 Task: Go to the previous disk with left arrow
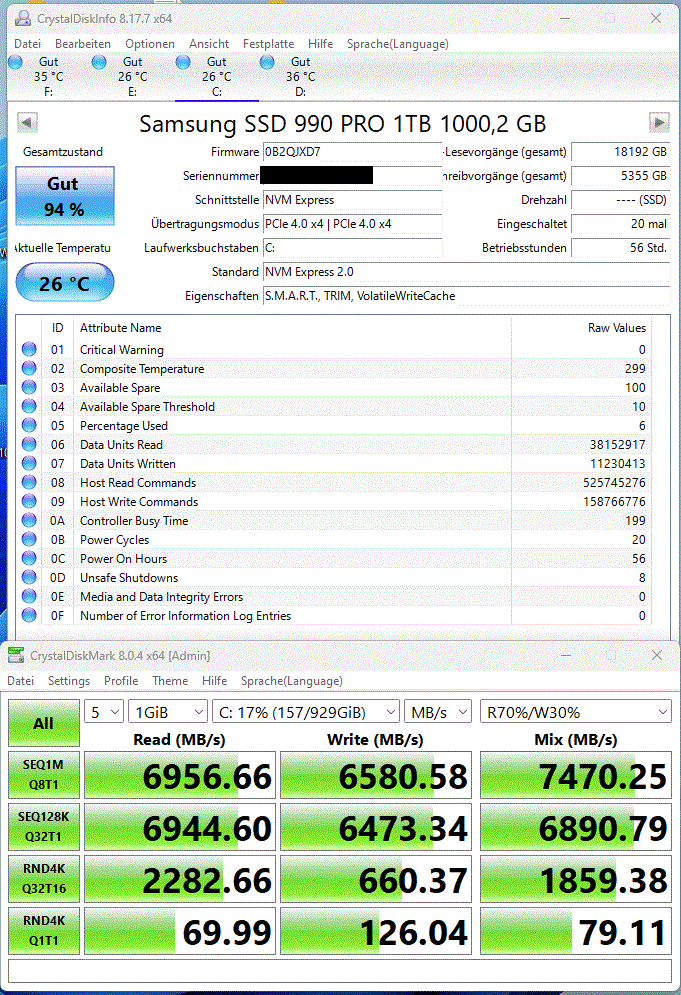[27, 122]
